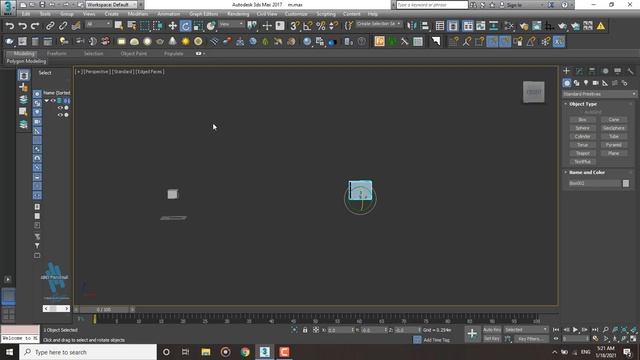This screenshot has height=360, width=640.
Task: Open the key mode Selected dropdown
Action: tap(526, 330)
